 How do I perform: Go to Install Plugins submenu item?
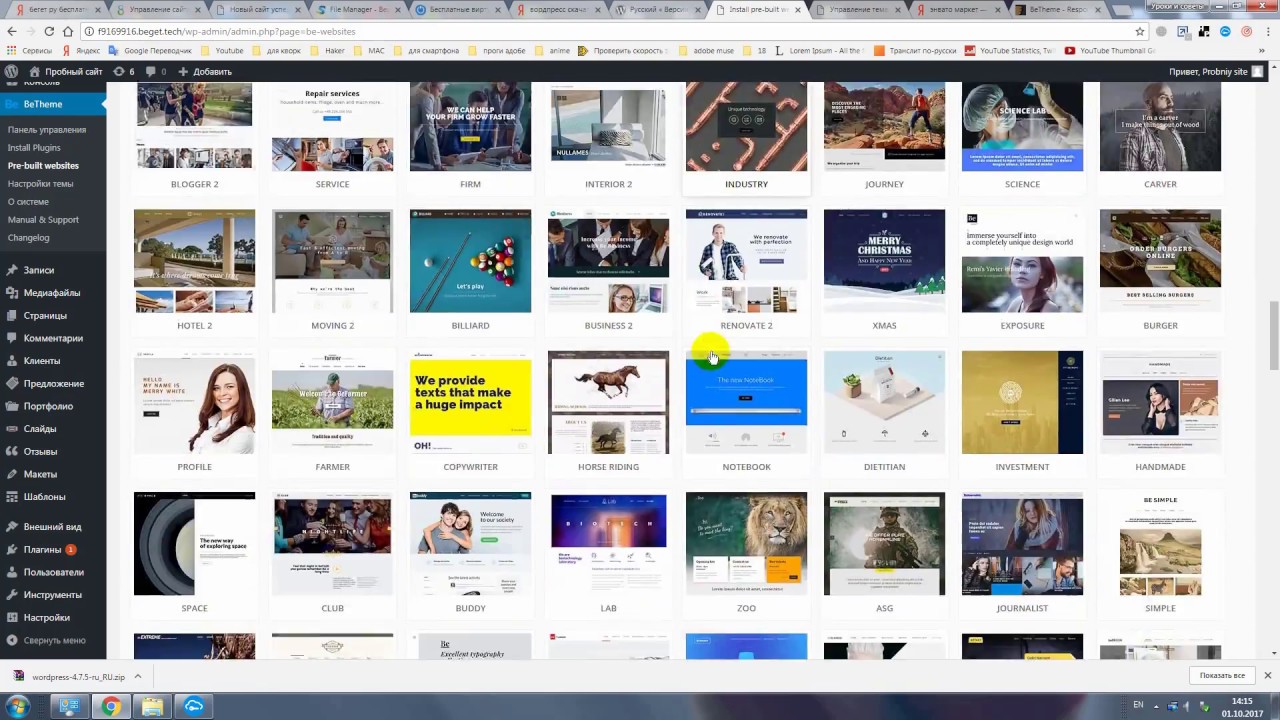[34, 148]
